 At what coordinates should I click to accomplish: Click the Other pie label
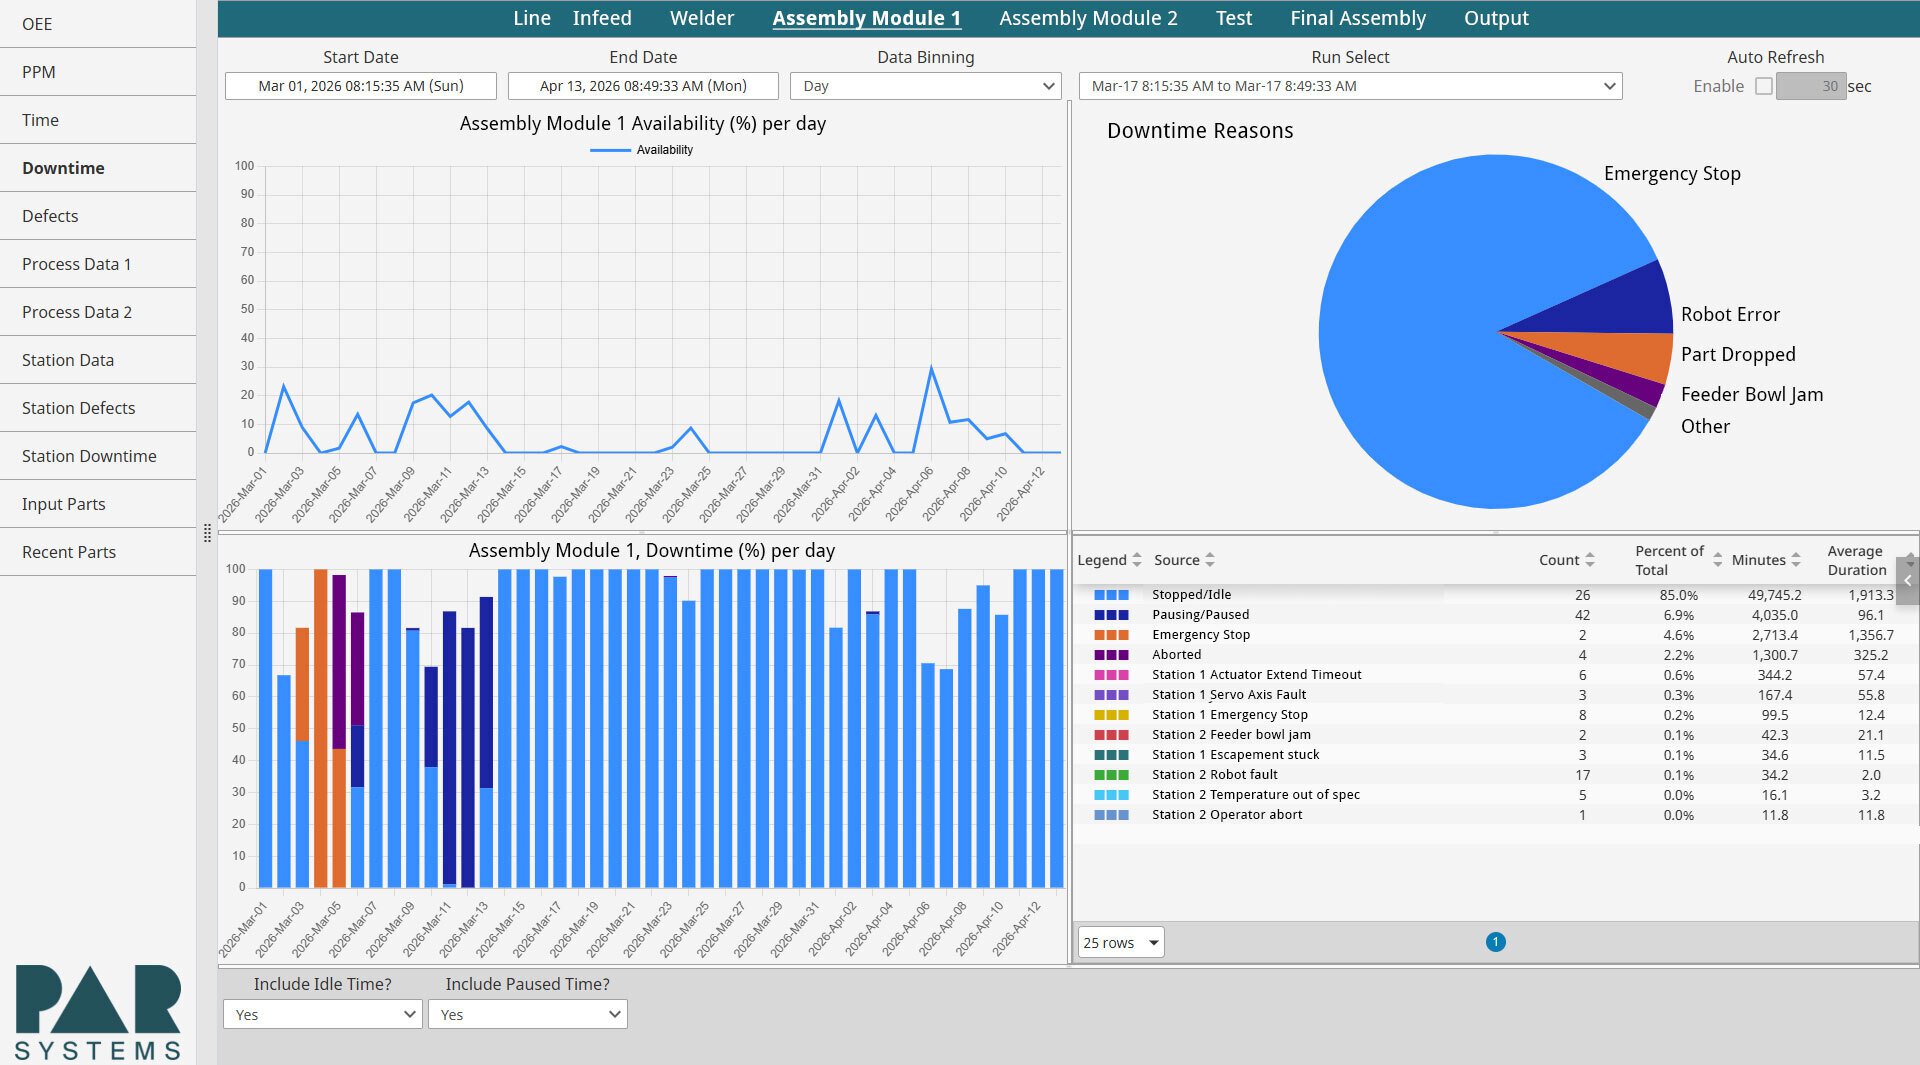(1705, 426)
